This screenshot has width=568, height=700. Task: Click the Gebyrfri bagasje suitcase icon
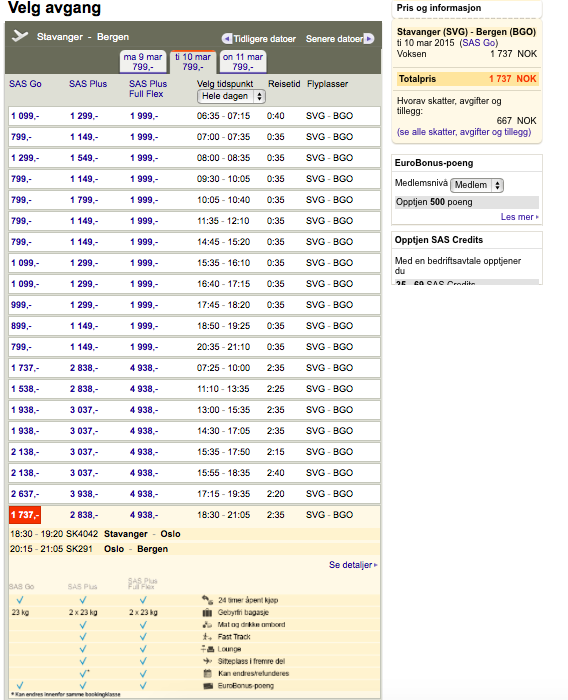207,612
